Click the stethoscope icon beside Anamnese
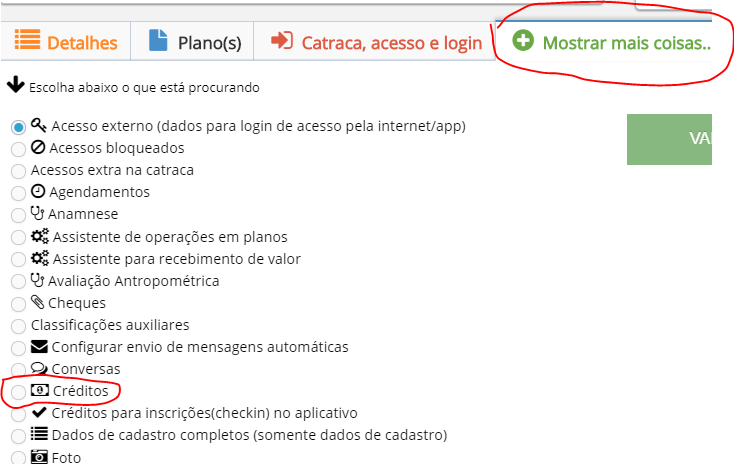Image resolution: width=734 pixels, height=464 pixels. click(37, 213)
